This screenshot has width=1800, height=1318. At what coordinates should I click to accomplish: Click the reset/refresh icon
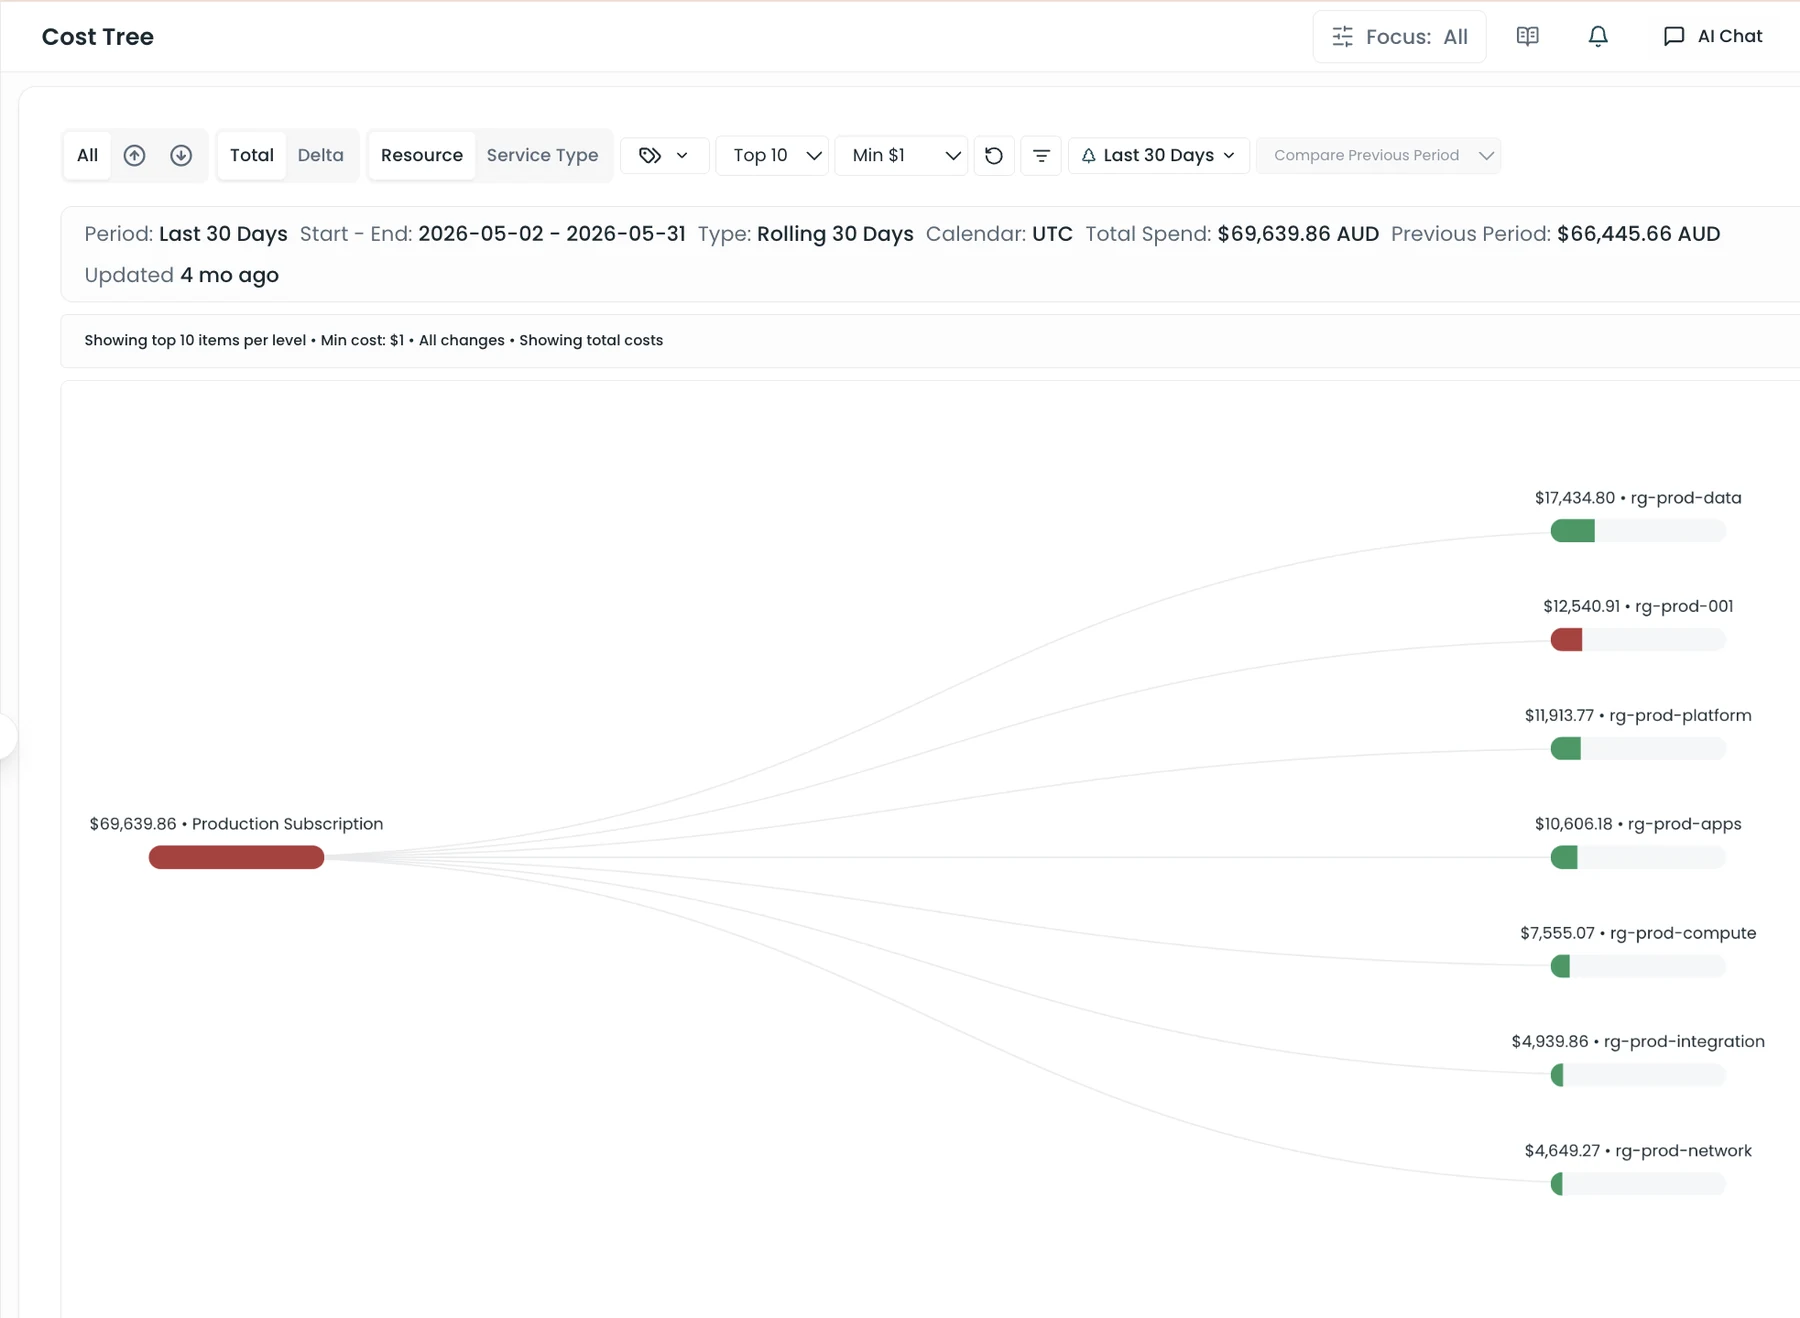pos(994,155)
